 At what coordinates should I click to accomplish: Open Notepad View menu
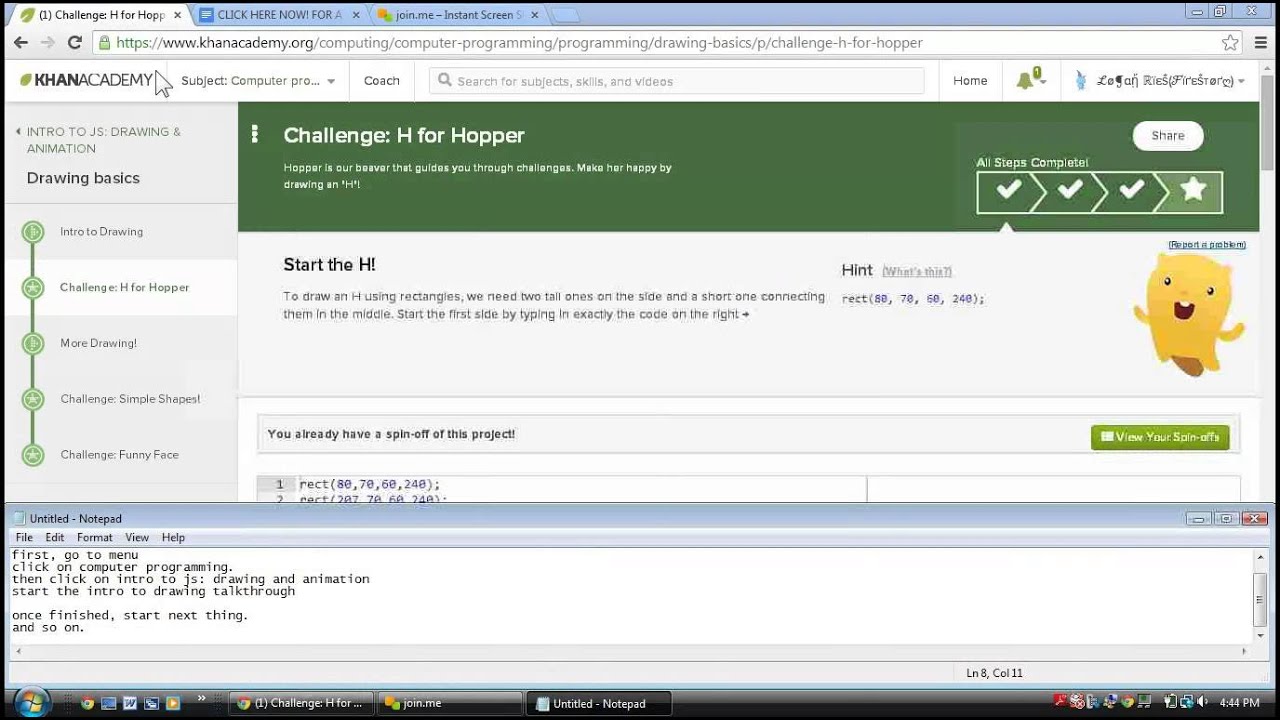click(x=137, y=537)
